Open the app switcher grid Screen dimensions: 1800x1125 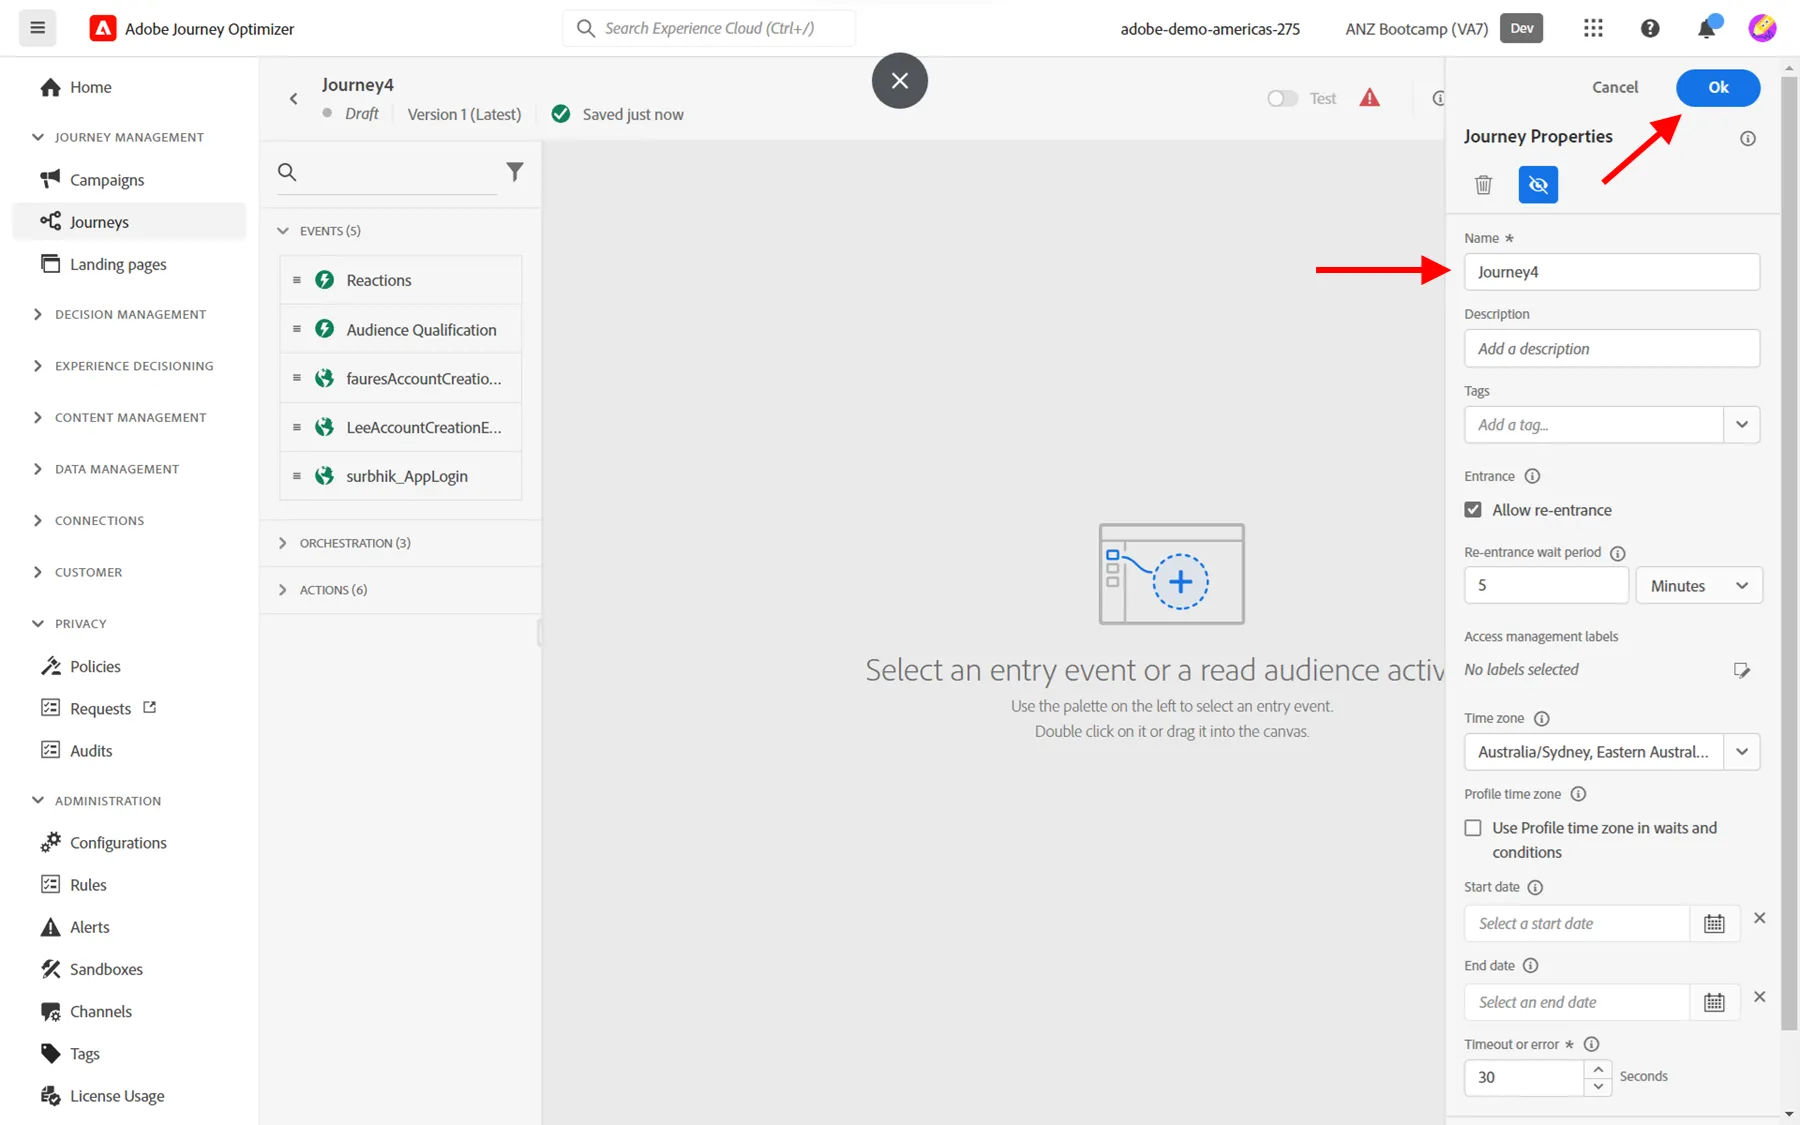(1593, 28)
